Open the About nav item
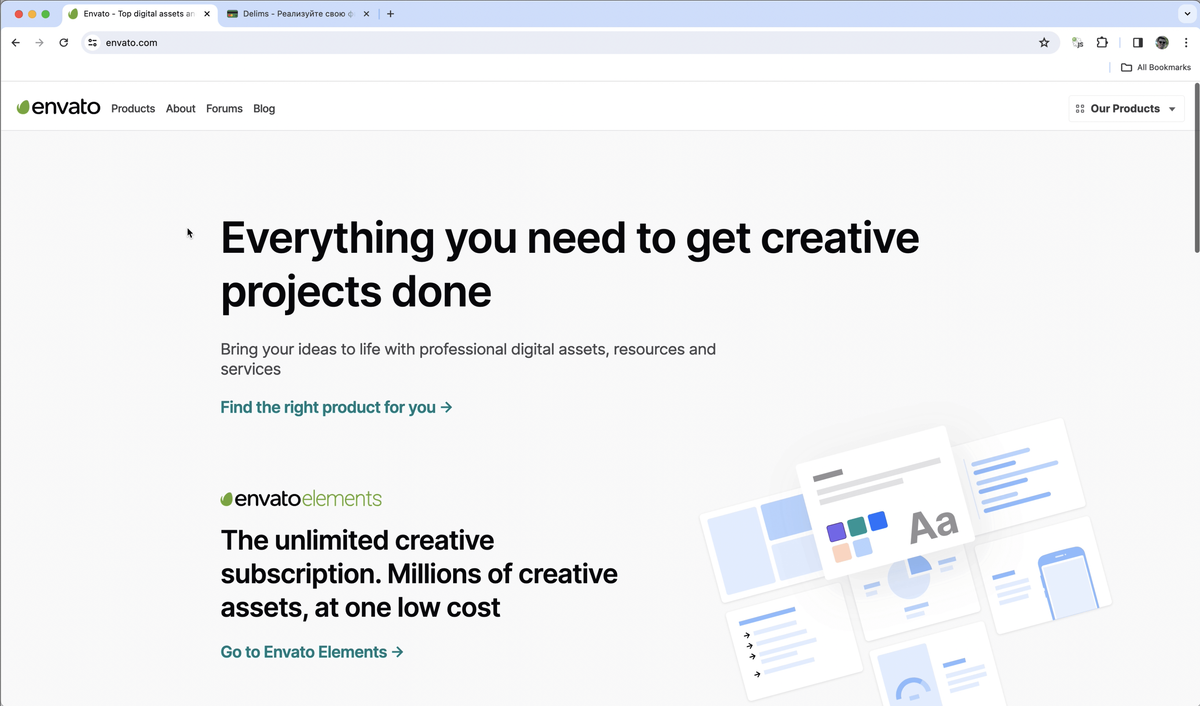The height and width of the screenshot is (706, 1200). [x=181, y=108]
